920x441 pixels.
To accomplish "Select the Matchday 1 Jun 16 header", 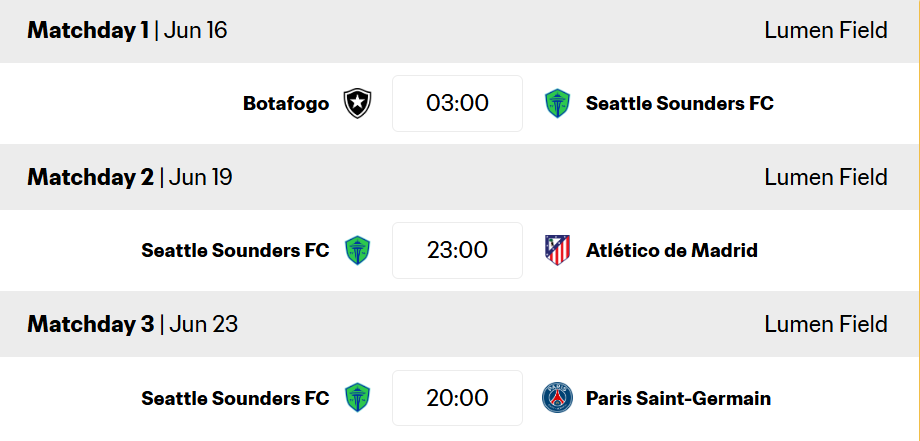I will coord(127,30).
